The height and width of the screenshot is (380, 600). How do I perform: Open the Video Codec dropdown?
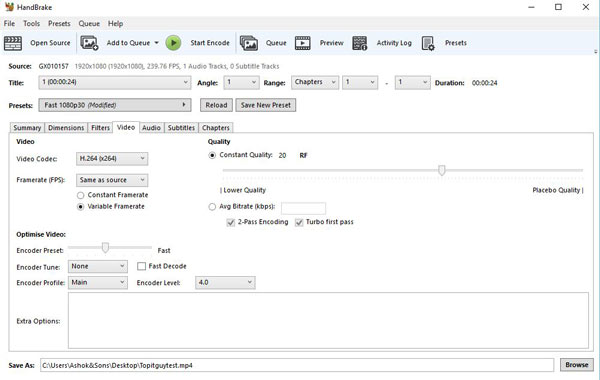[x=112, y=159]
